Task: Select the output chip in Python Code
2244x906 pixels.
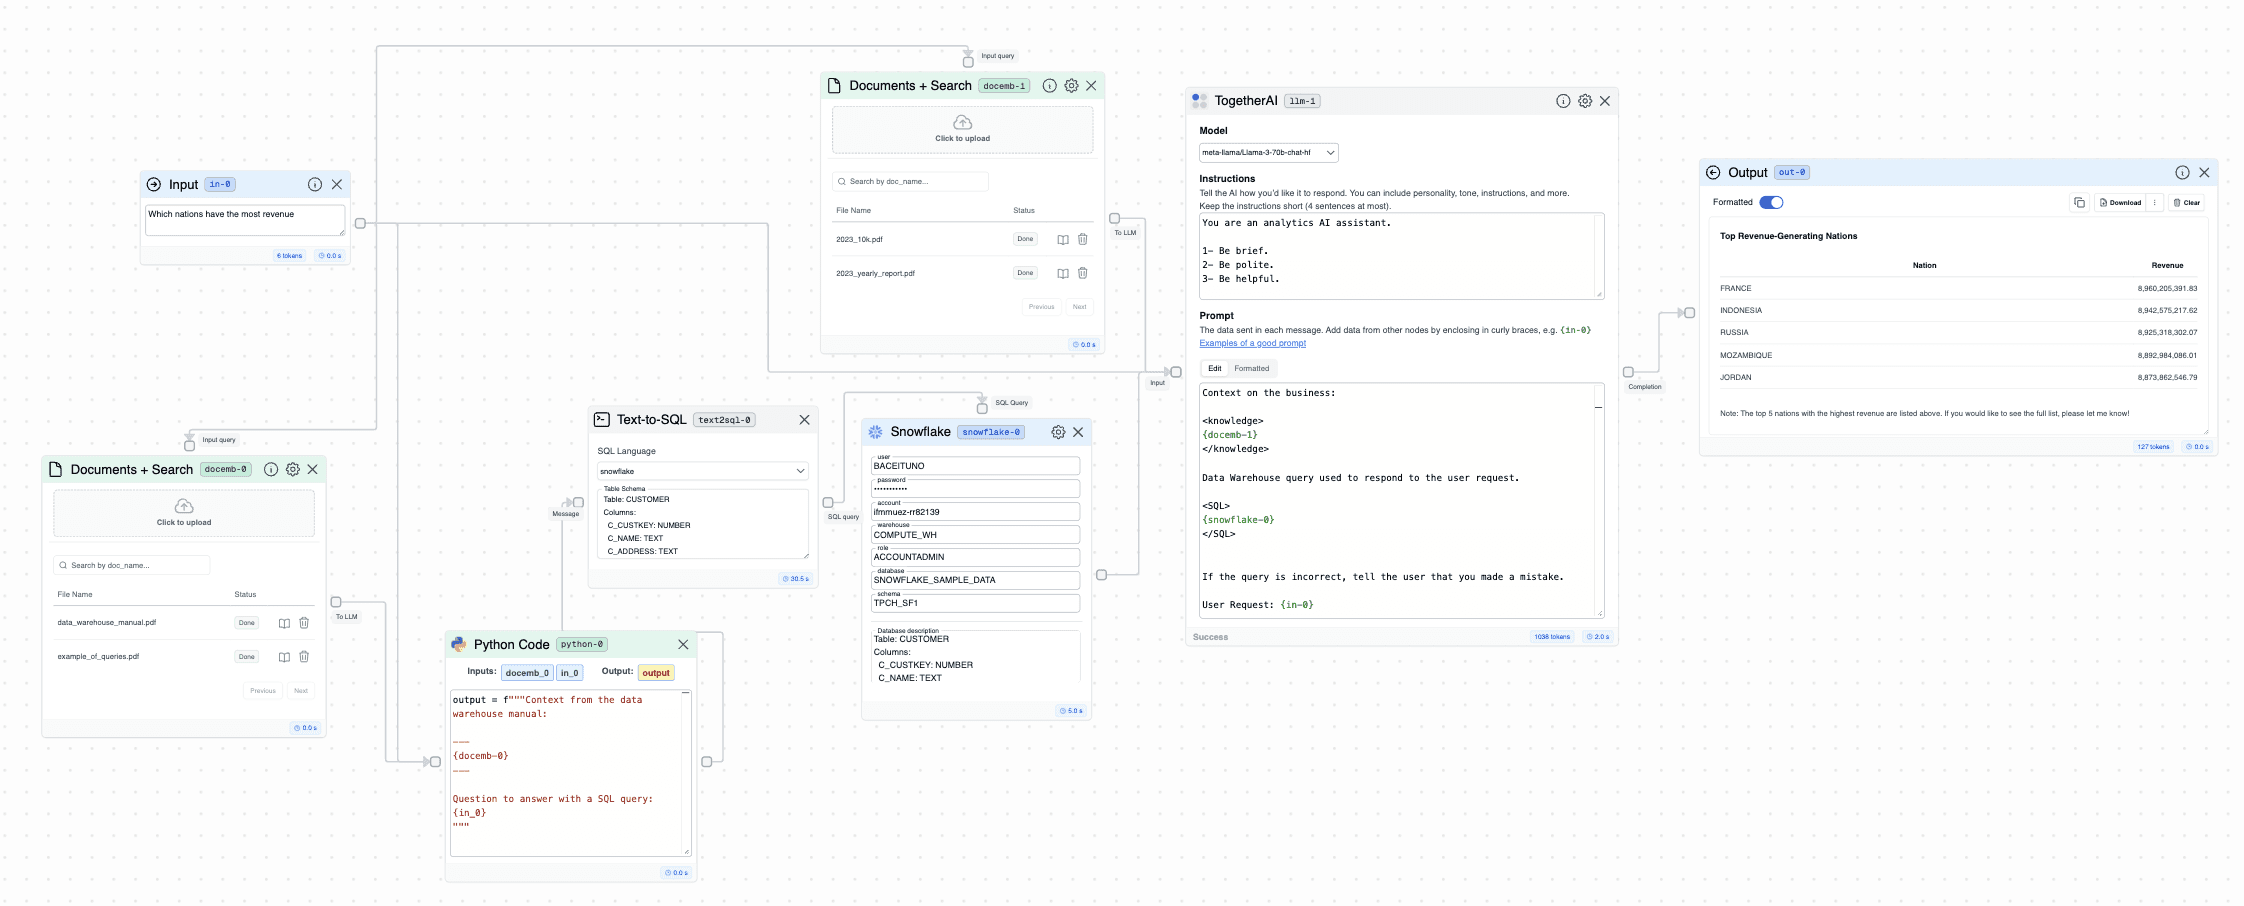Action: [656, 673]
